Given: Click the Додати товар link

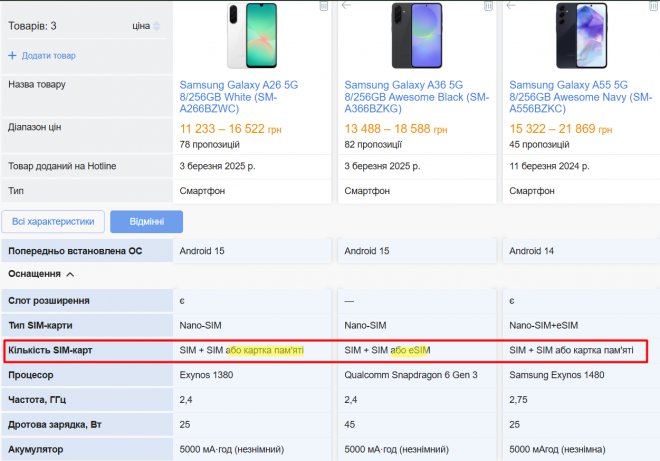Looking at the screenshot, I should (x=49, y=55).
